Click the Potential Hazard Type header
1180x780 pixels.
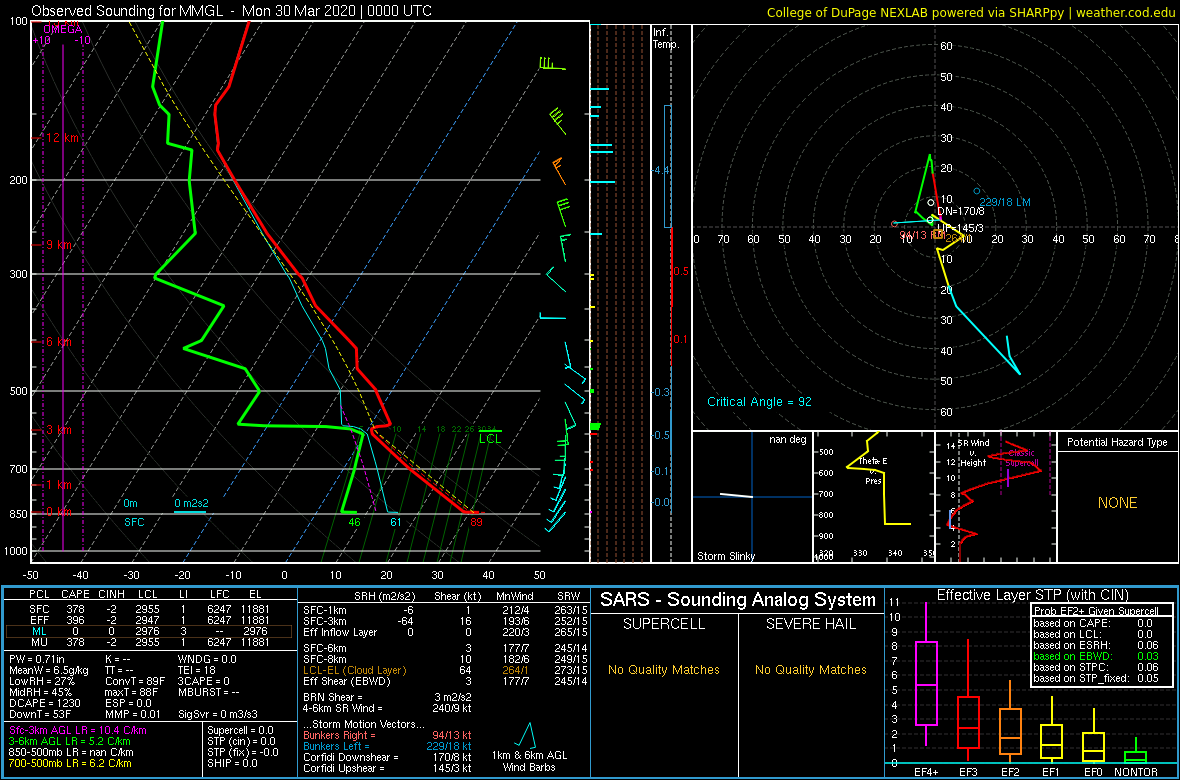click(x=1118, y=442)
